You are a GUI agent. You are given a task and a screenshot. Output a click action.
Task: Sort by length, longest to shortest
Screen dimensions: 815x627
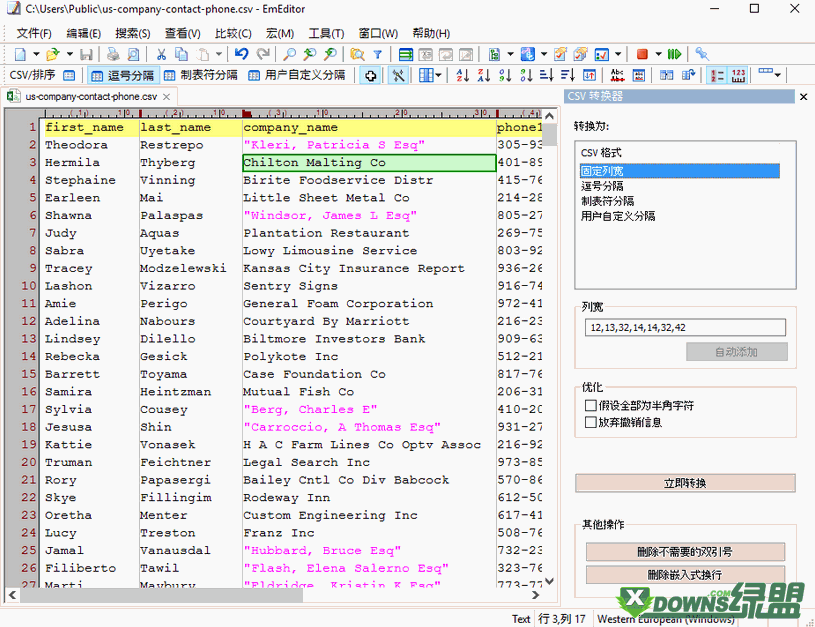pos(568,75)
